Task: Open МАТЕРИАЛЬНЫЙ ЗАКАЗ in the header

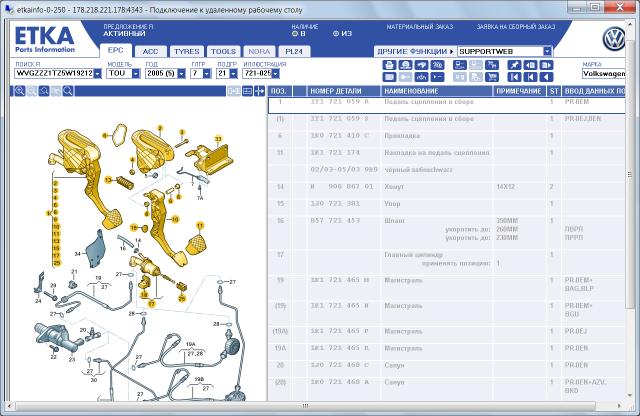Action: [x=420, y=27]
